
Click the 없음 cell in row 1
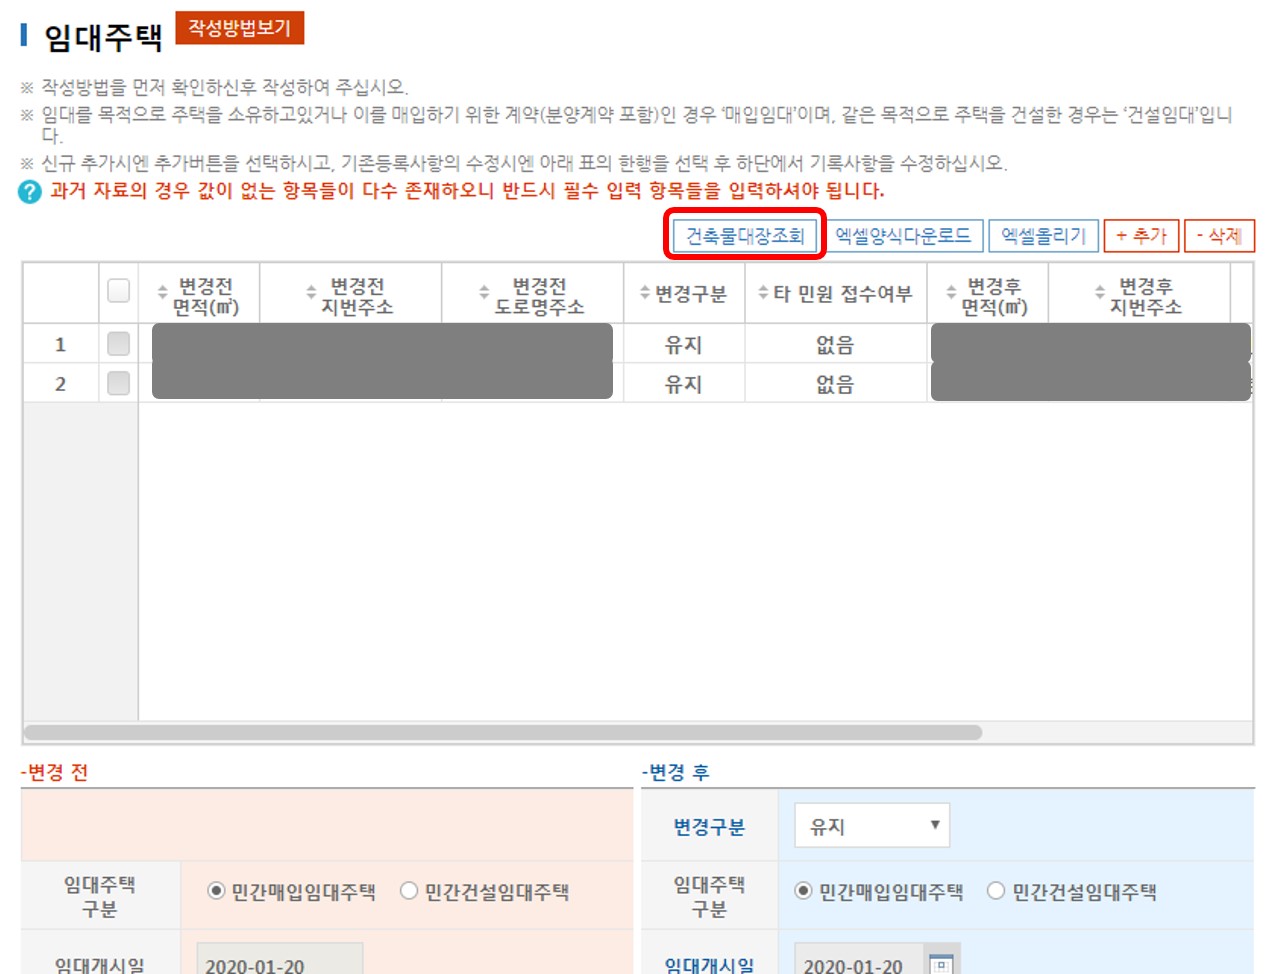[x=835, y=344]
